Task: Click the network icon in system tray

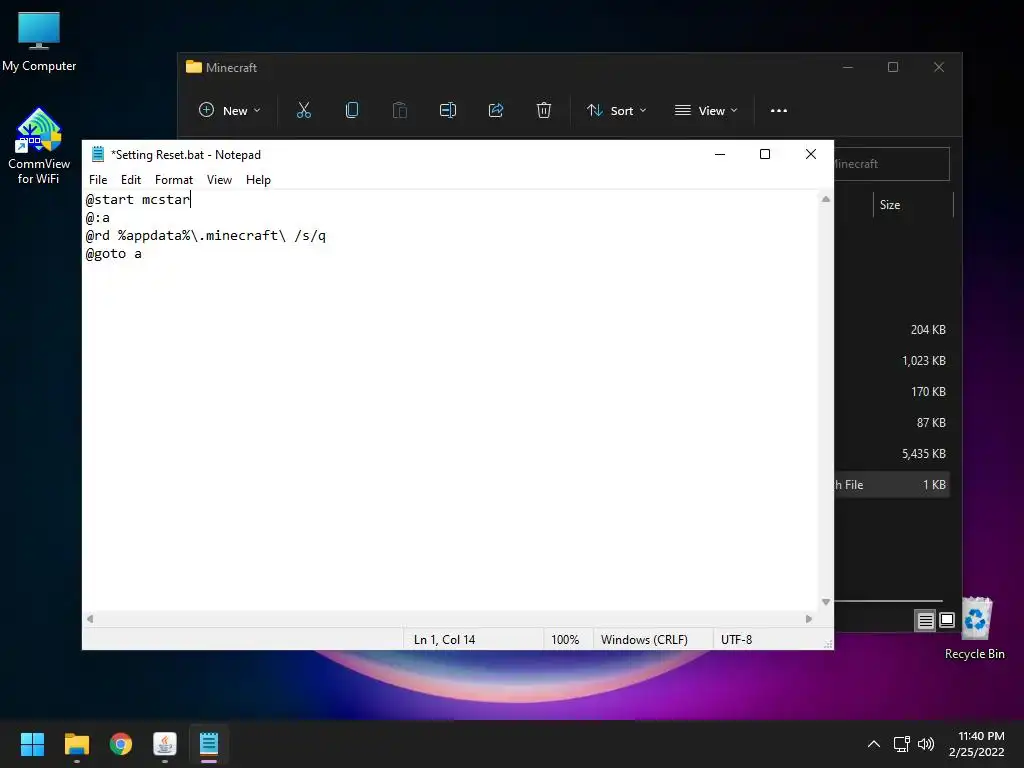Action: tap(902, 744)
